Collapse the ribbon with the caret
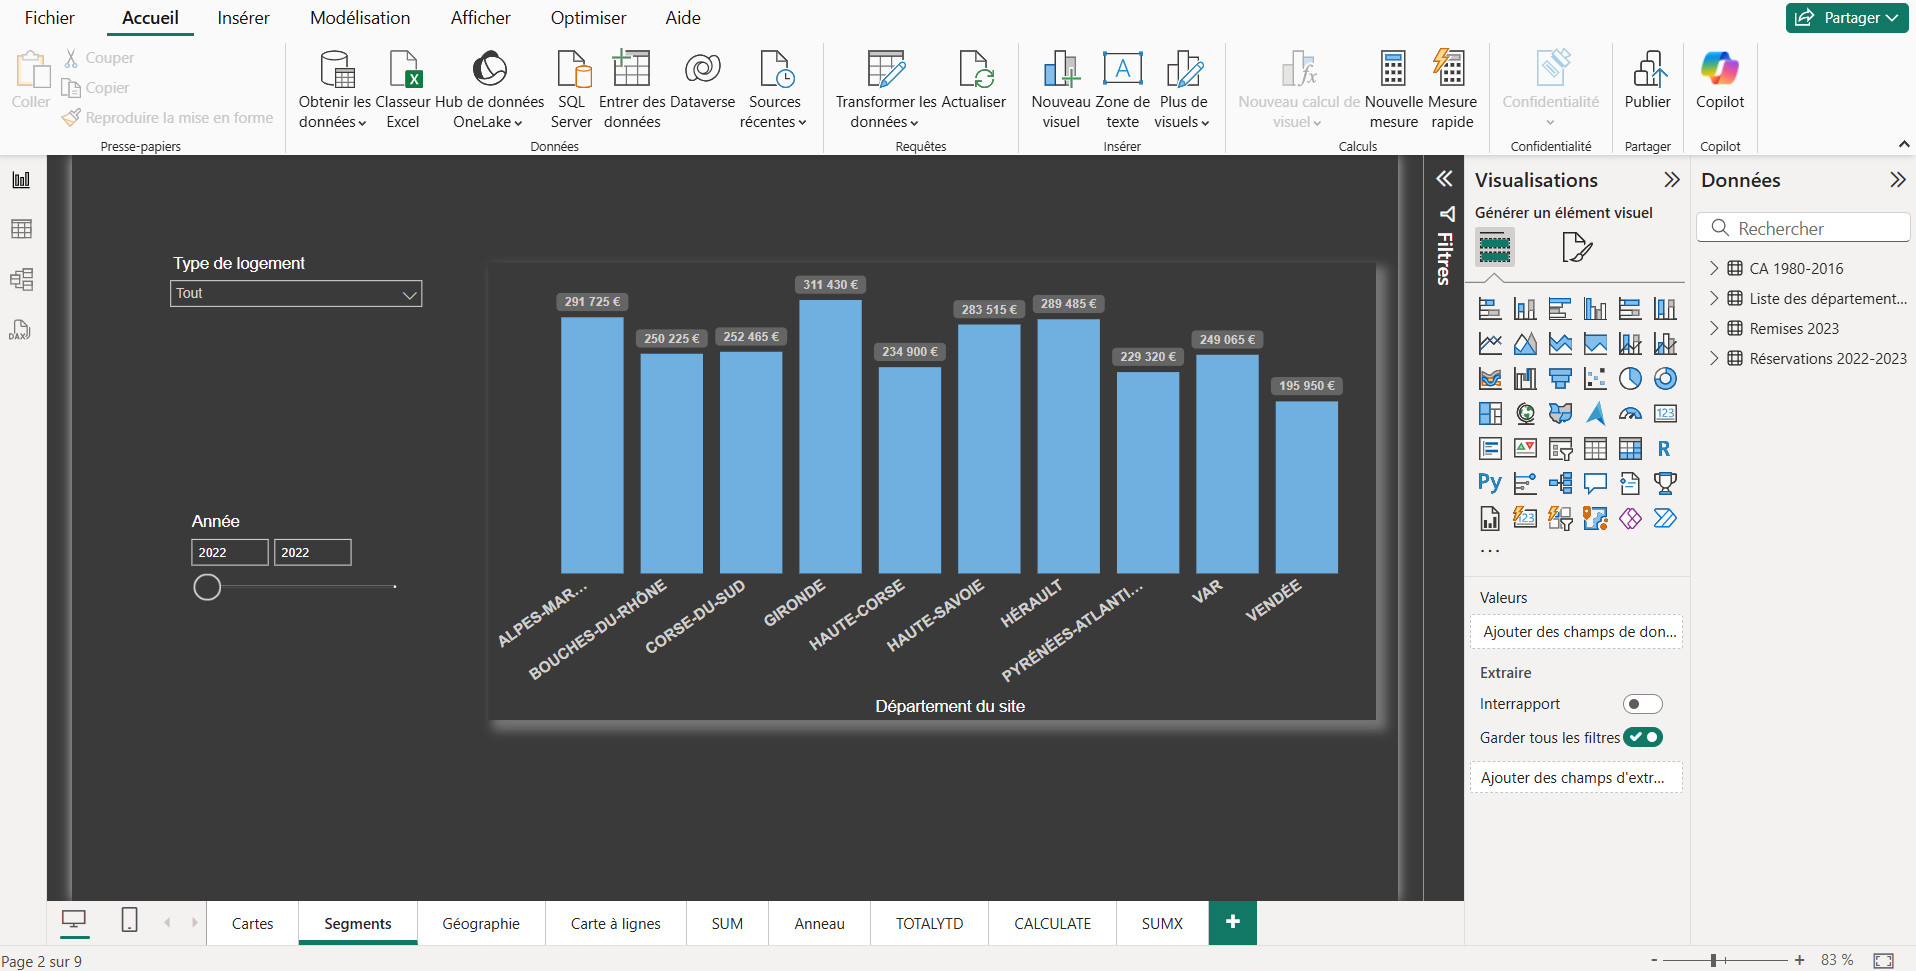The width and height of the screenshot is (1916, 971). (x=1904, y=145)
